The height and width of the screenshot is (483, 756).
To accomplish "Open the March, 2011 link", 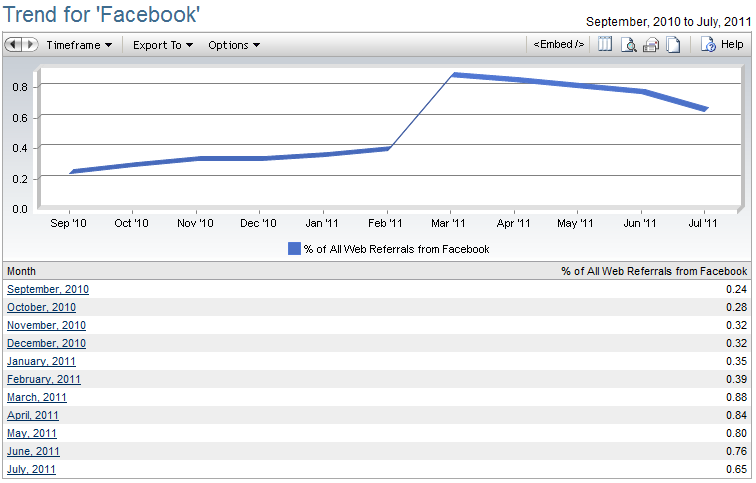I will pos(37,397).
